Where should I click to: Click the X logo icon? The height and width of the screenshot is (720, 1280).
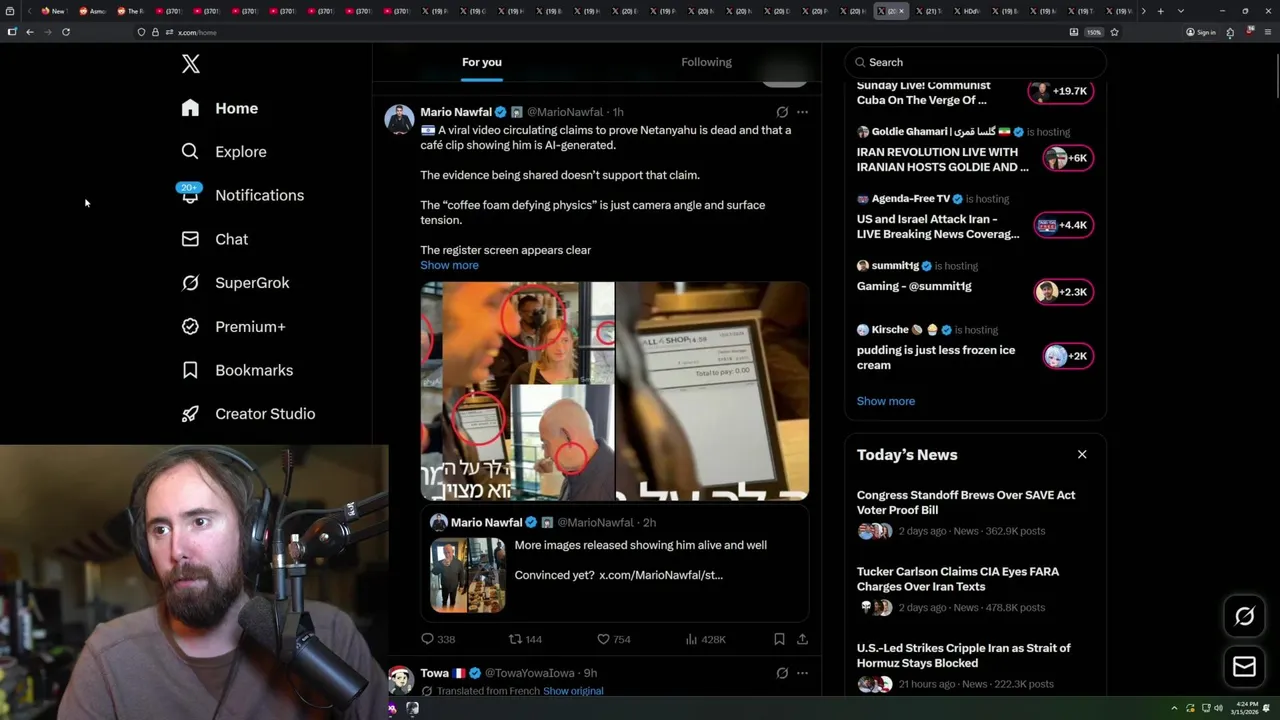(191, 64)
